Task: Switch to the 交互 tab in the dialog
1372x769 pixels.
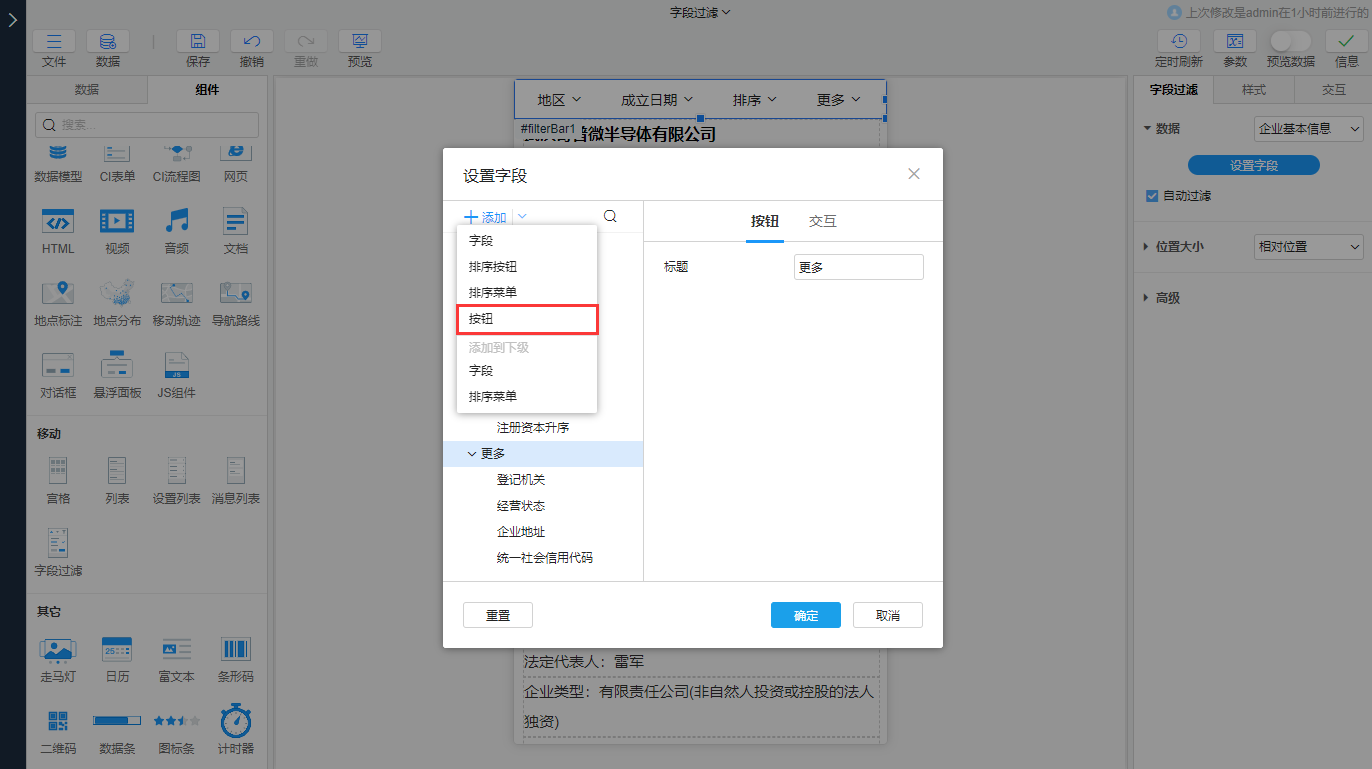Action: [822, 221]
